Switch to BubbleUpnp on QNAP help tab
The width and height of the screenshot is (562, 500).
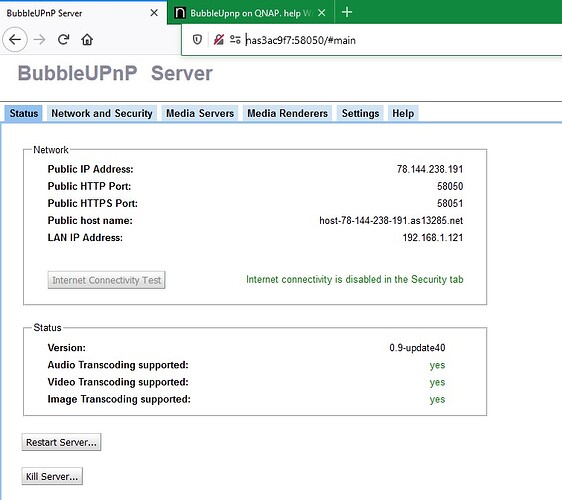tap(251, 13)
